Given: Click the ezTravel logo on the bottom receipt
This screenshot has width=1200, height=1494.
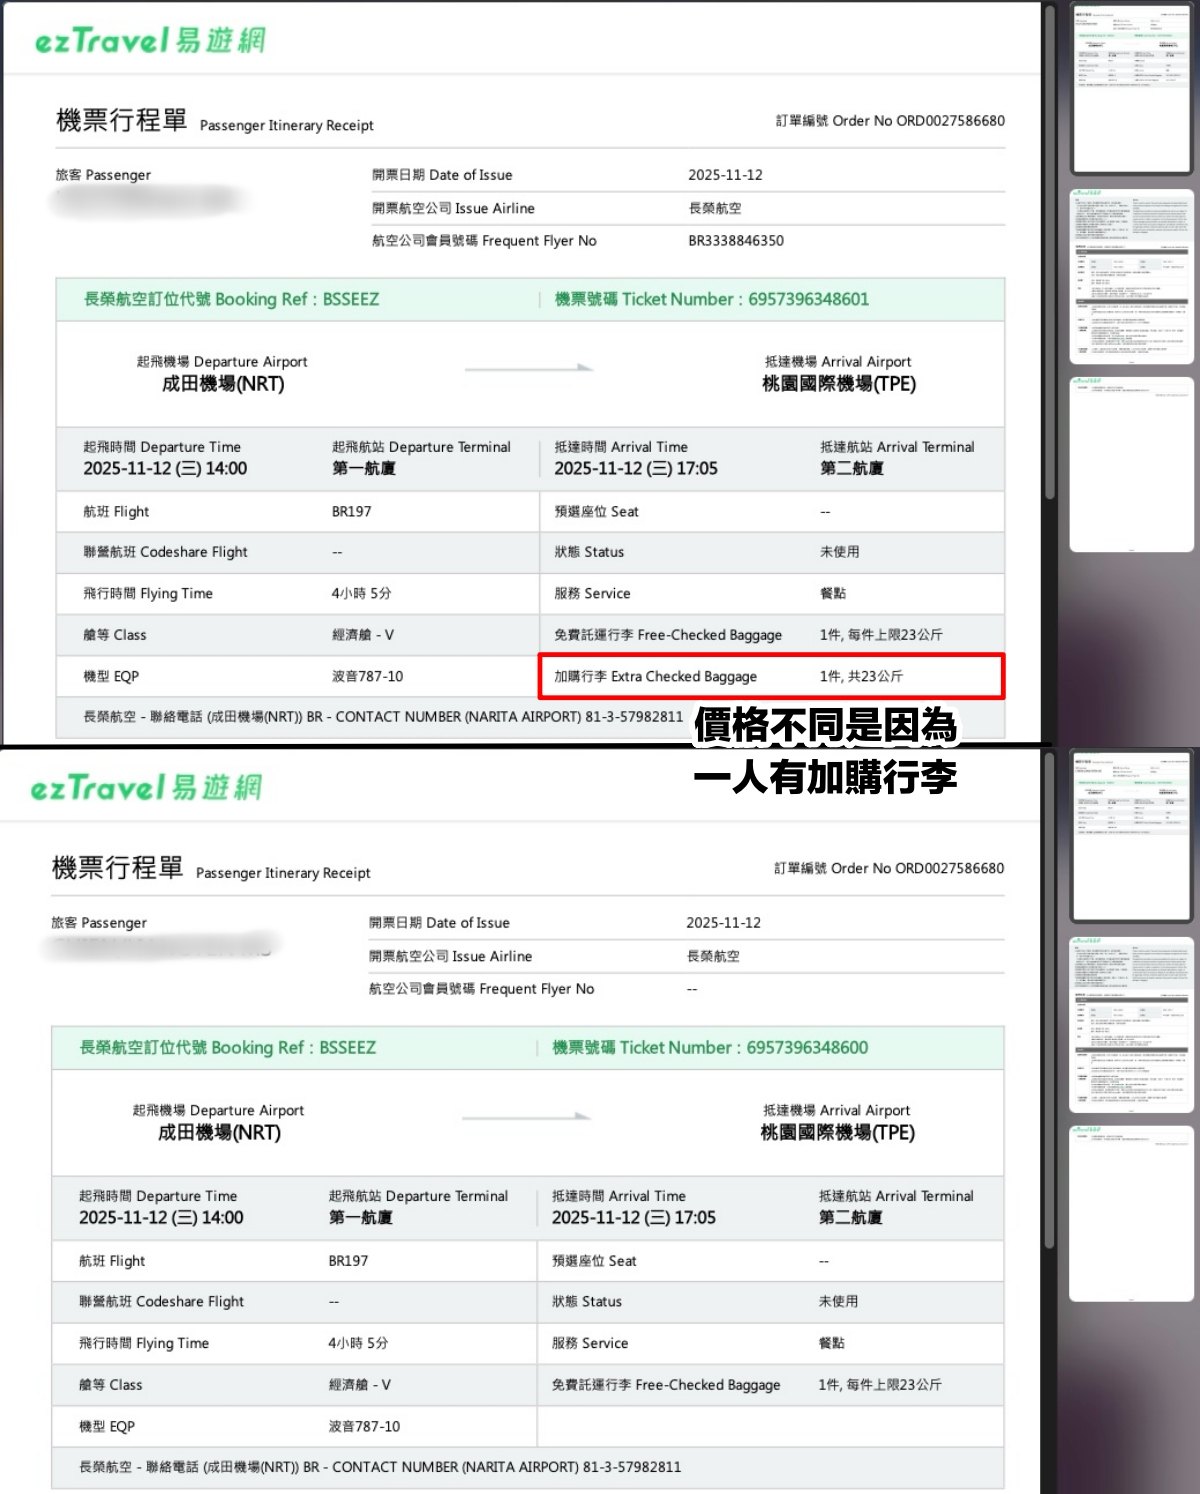Looking at the screenshot, I should [145, 788].
